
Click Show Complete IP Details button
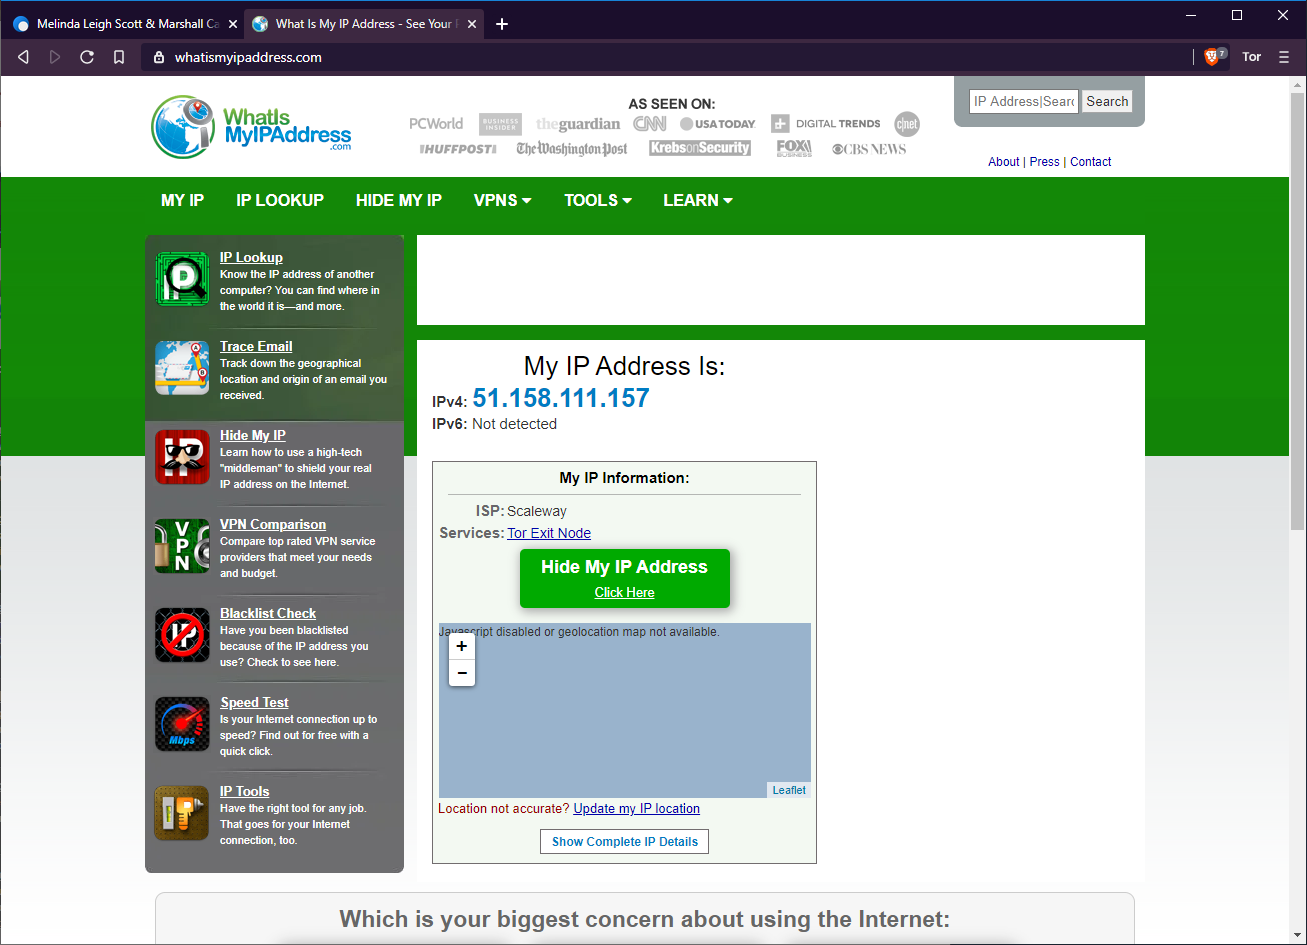coord(625,841)
